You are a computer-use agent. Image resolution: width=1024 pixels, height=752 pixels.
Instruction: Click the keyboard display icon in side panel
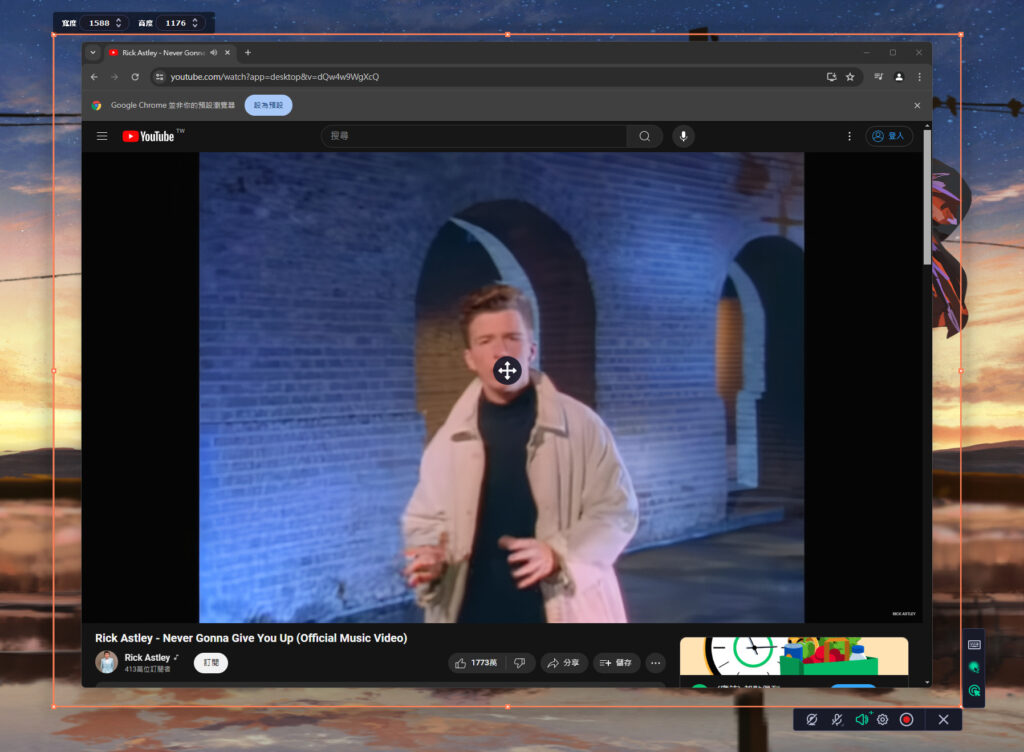point(974,644)
